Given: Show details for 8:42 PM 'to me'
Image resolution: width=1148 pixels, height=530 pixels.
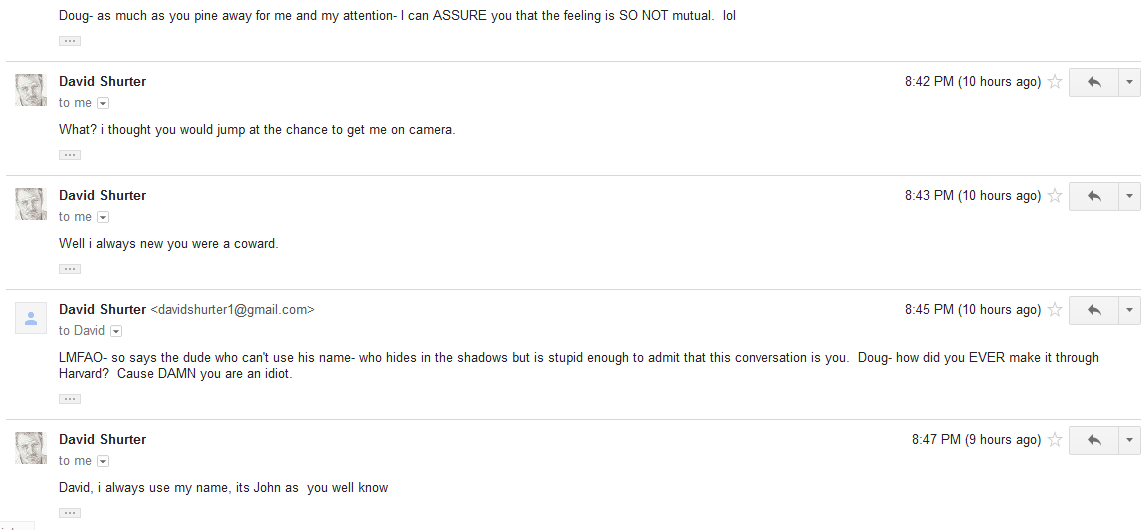Looking at the screenshot, I should (103, 103).
